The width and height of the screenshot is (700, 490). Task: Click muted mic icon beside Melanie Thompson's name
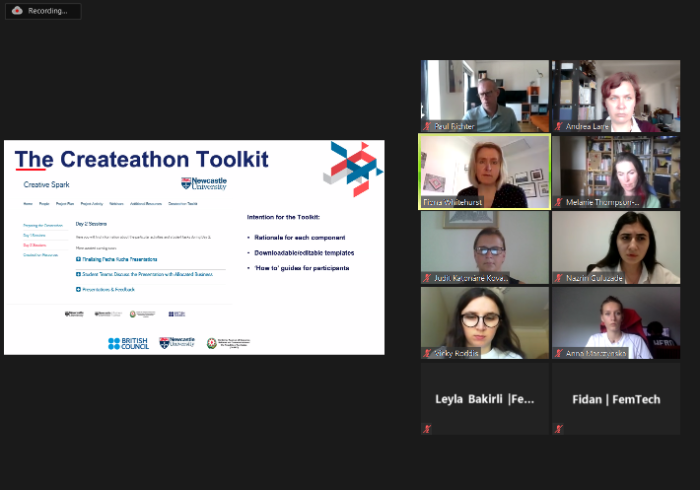(559, 202)
